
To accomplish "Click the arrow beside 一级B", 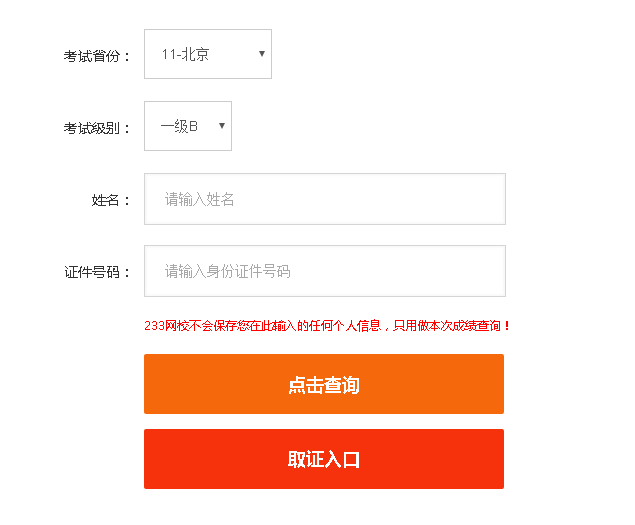I will [222, 126].
